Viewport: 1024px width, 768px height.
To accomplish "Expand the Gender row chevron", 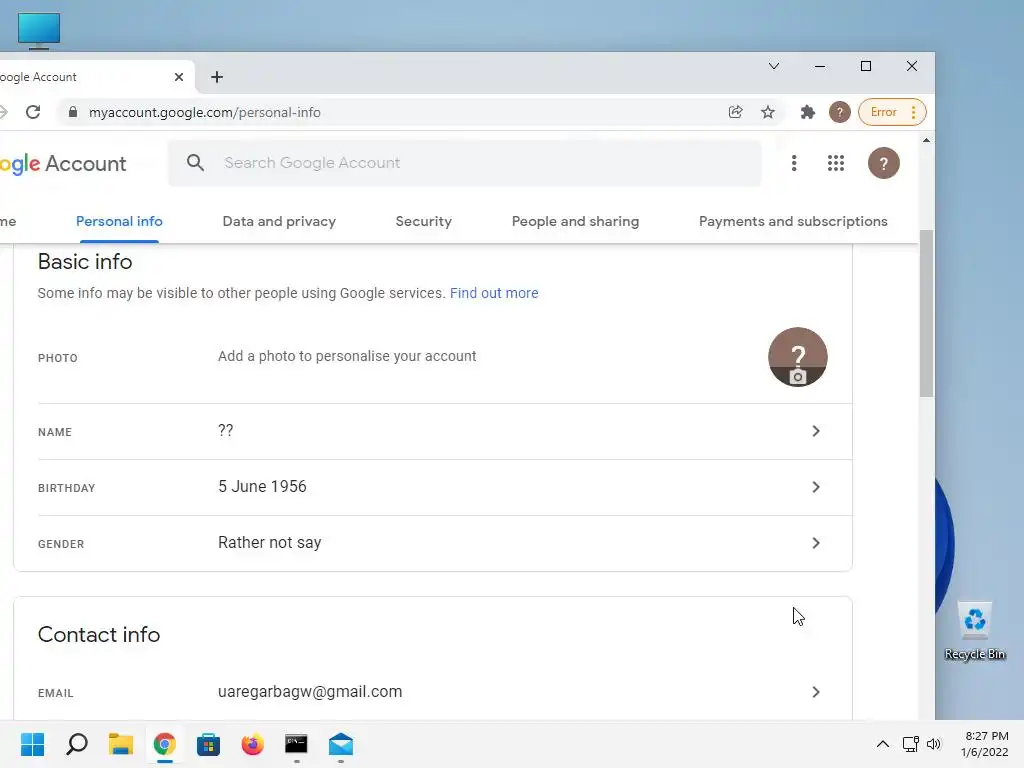I will 816,543.
